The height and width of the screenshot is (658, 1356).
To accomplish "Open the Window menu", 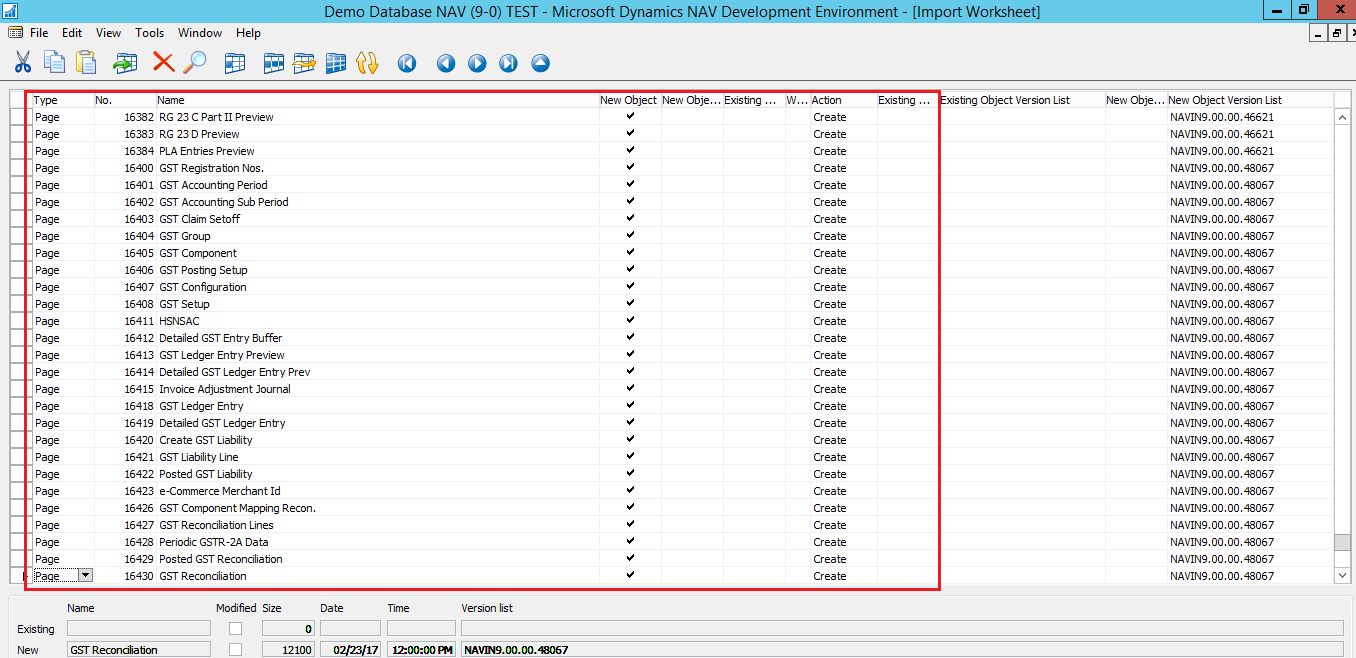I will (200, 33).
